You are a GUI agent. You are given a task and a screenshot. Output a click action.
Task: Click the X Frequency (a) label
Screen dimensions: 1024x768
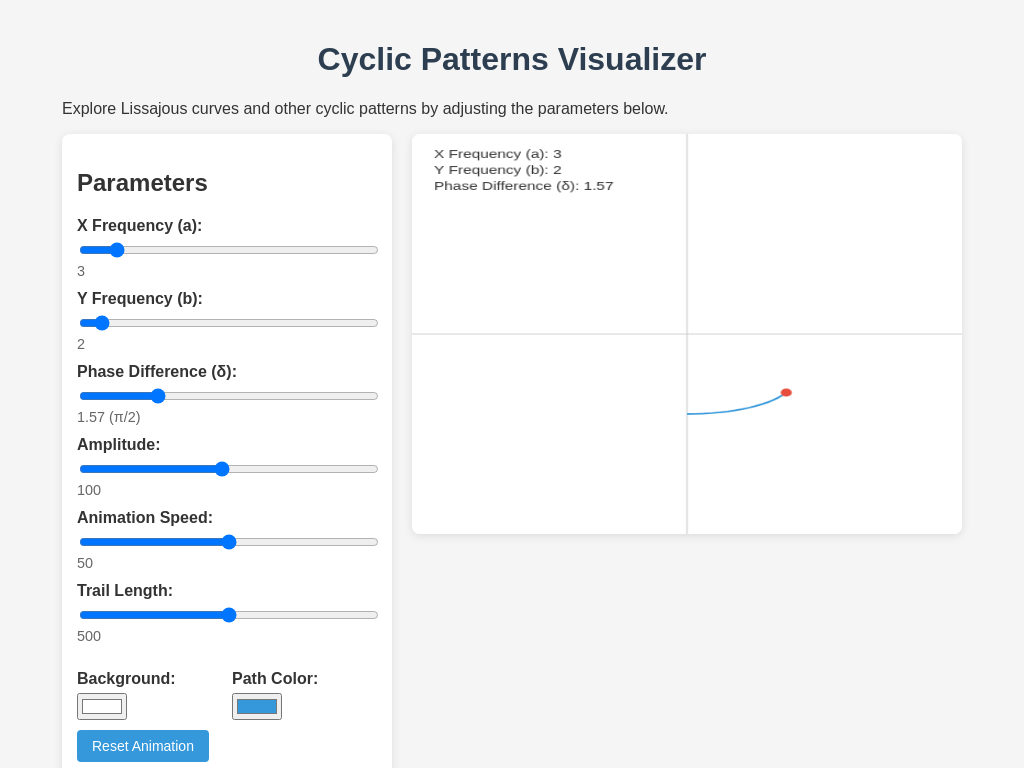coord(139,226)
